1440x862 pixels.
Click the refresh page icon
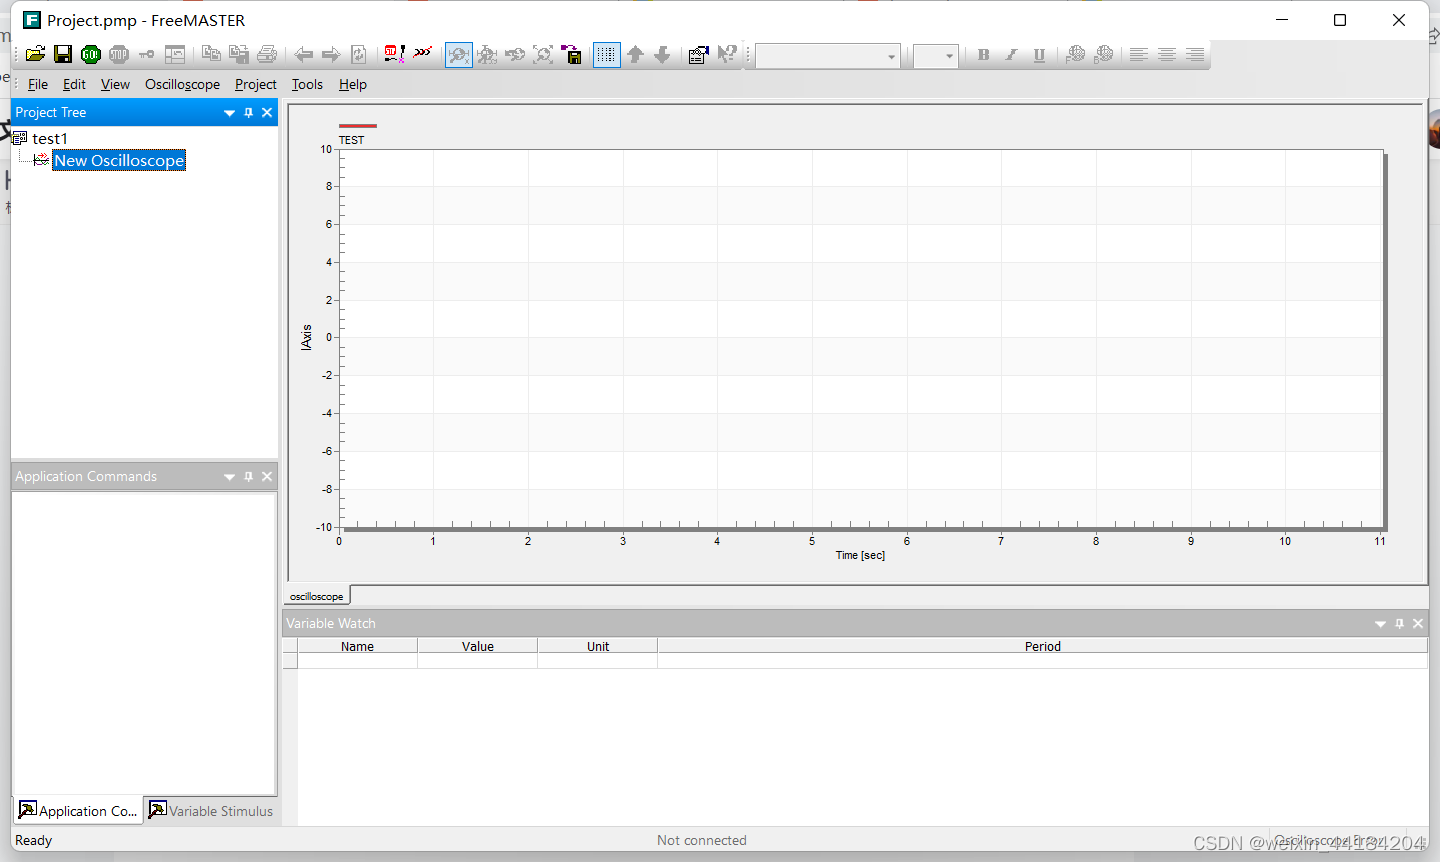coord(359,54)
